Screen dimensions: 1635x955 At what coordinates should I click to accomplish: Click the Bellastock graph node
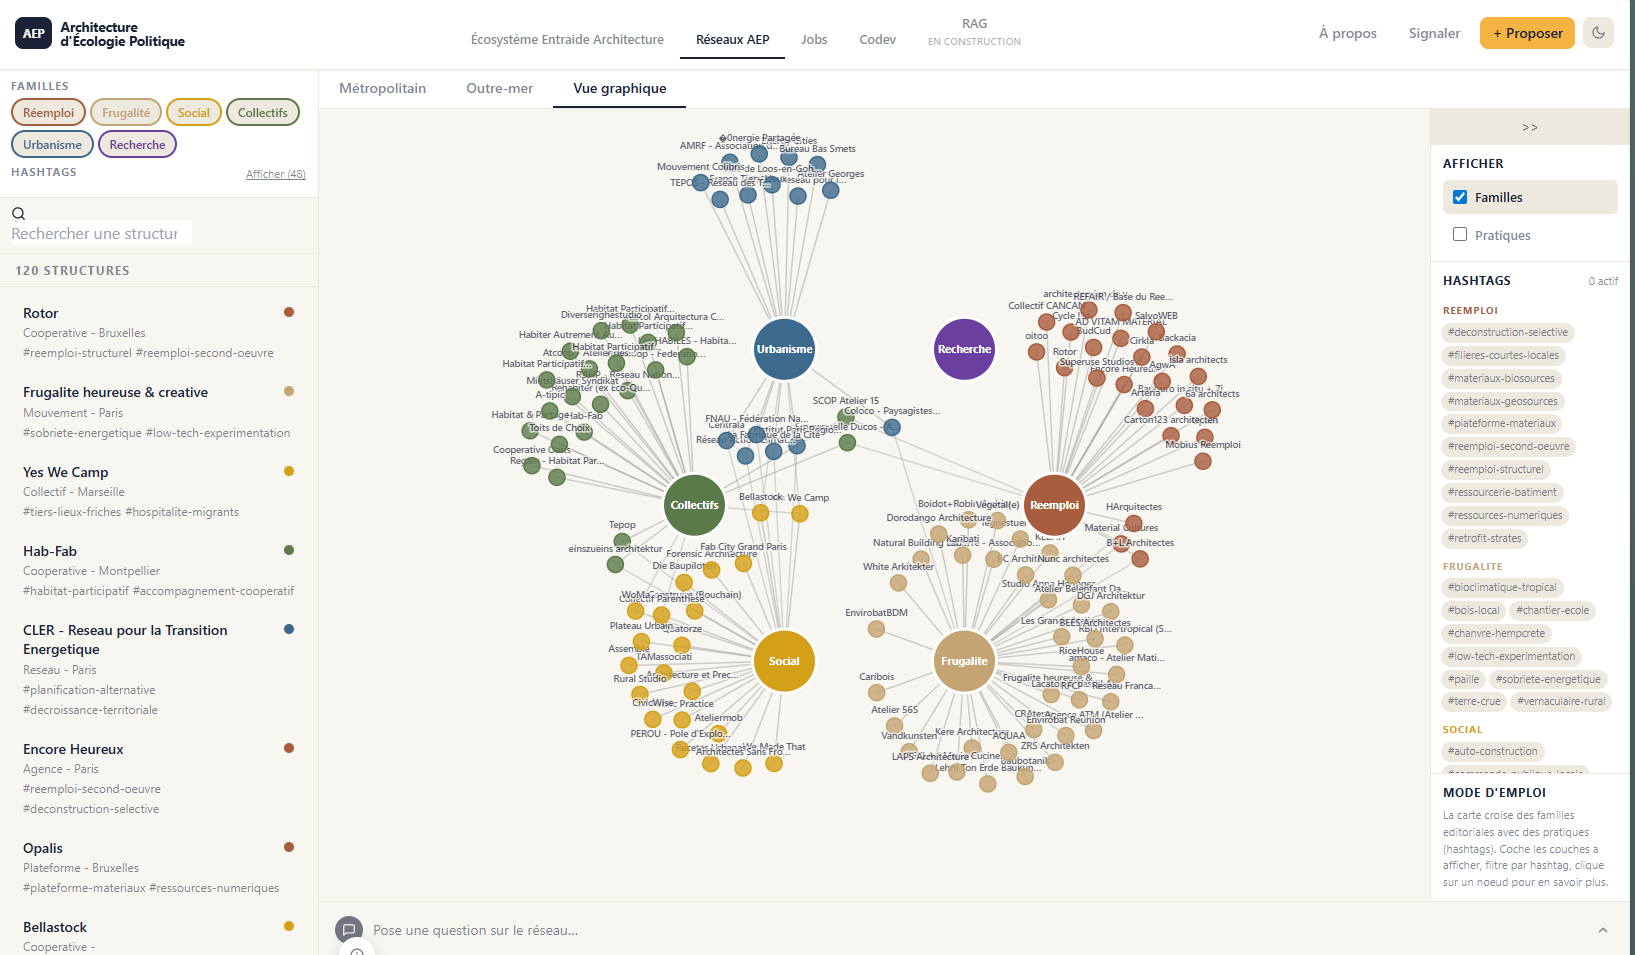click(760, 512)
